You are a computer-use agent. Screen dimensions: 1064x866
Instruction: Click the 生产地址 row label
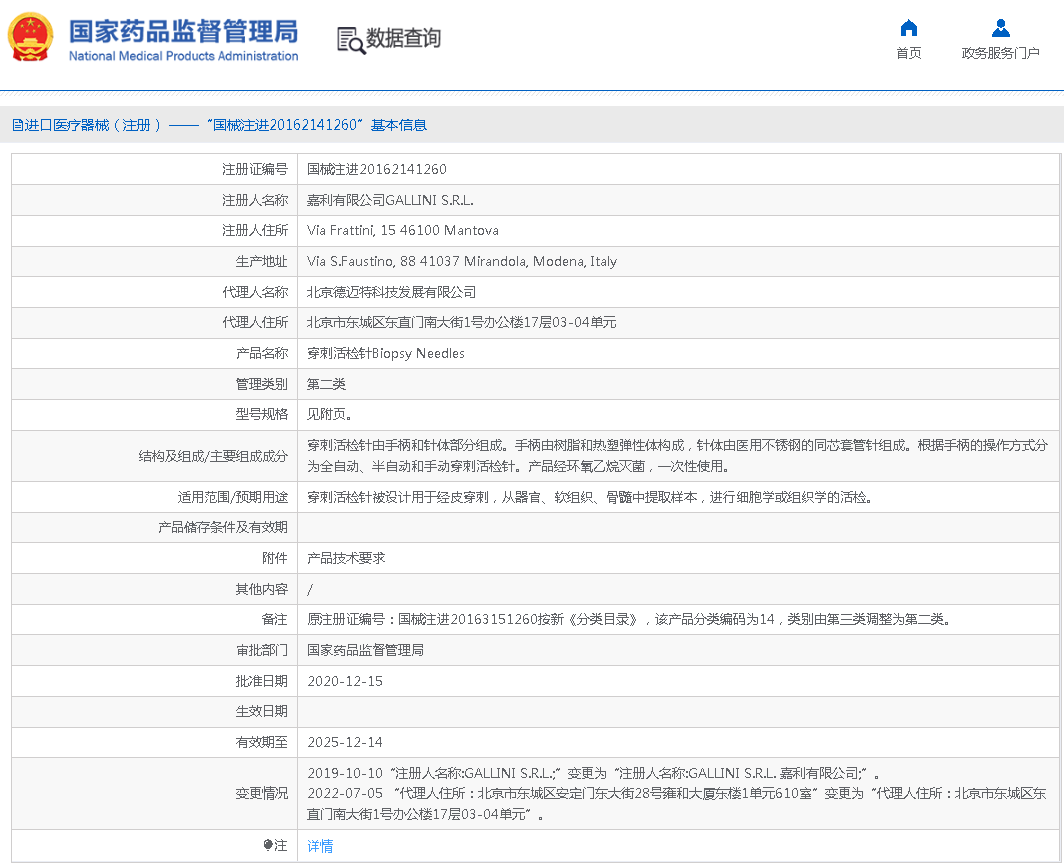(262, 261)
